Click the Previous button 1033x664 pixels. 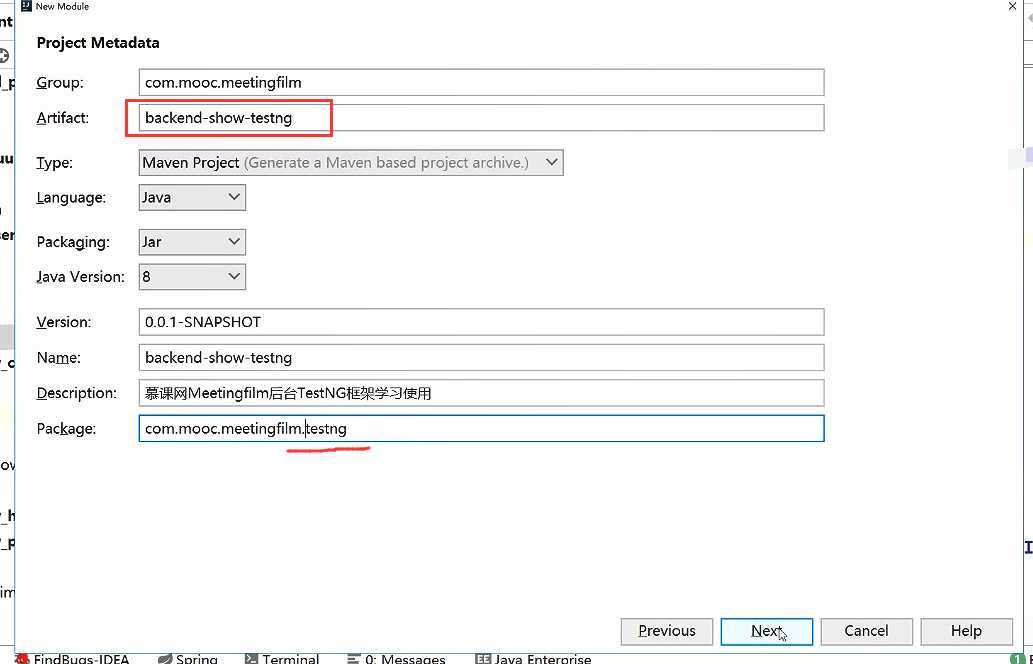(667, 632)
